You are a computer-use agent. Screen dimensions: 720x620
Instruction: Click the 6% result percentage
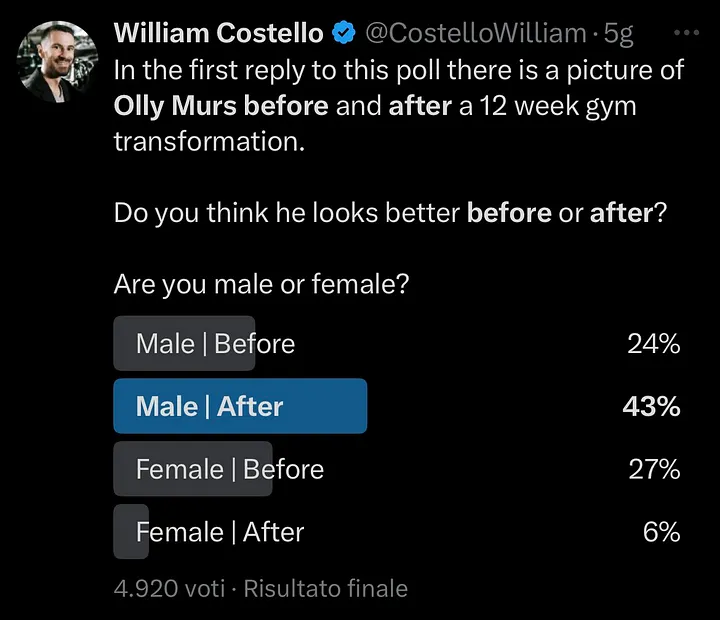point(661,532)
